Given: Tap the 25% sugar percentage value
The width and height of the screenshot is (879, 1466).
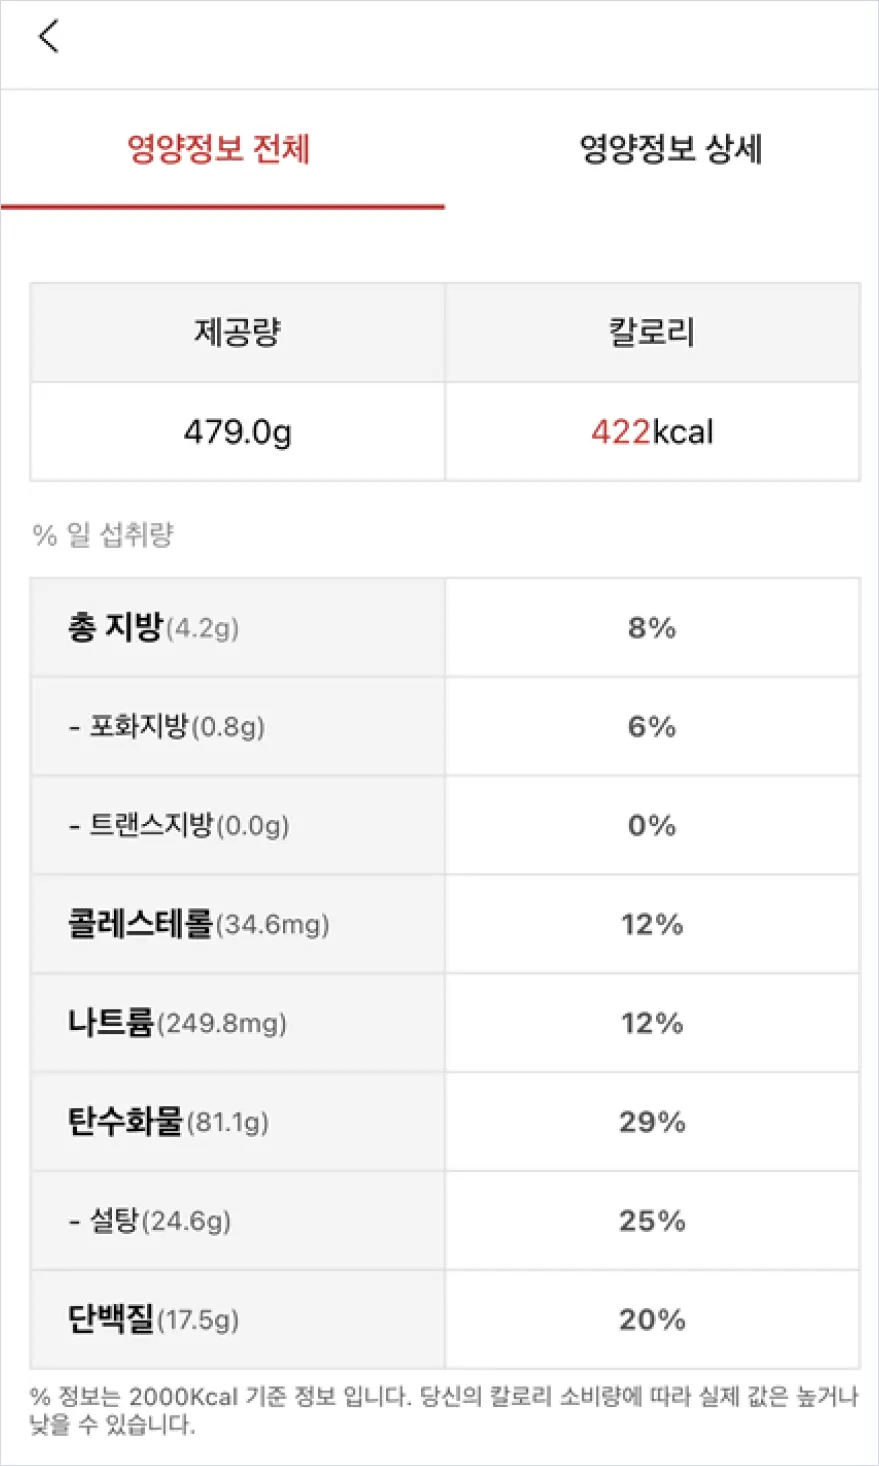Looking at the screenshot, I should [652, 1221].
